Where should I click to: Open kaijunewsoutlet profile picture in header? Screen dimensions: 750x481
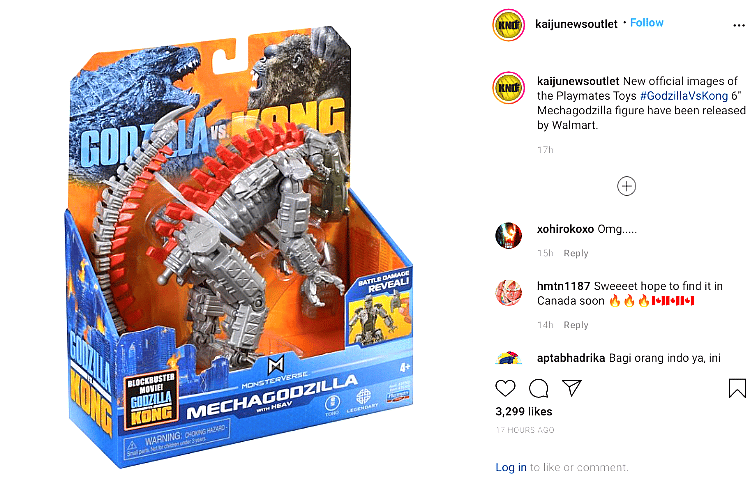(x=509, y=25)
